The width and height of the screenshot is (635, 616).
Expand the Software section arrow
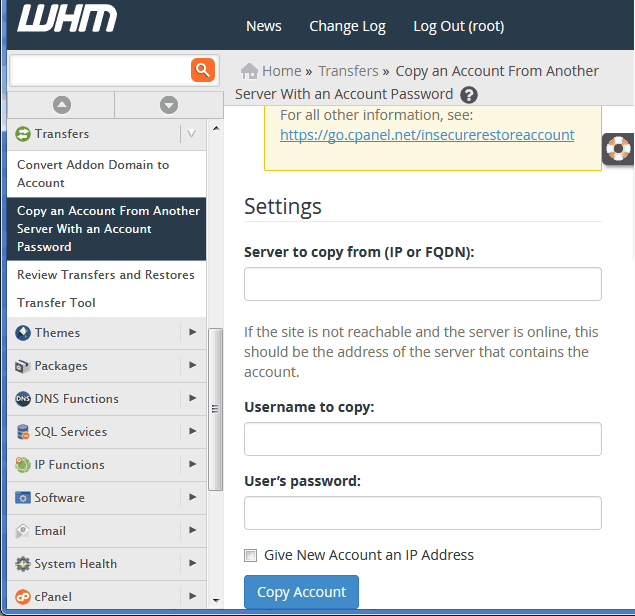pos(193,497)
